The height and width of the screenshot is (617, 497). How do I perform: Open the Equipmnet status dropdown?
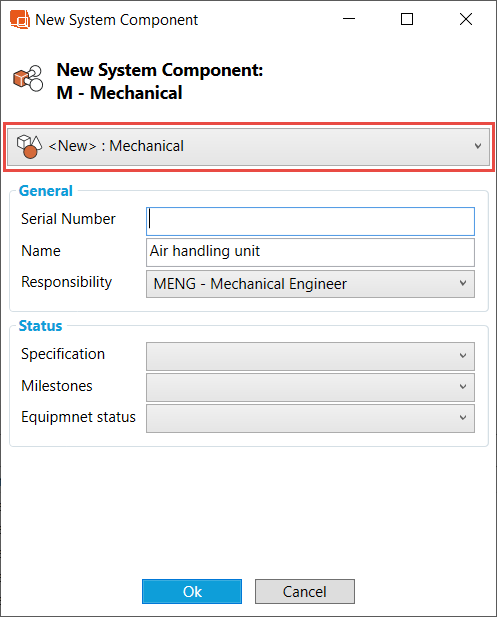(310, 418)
